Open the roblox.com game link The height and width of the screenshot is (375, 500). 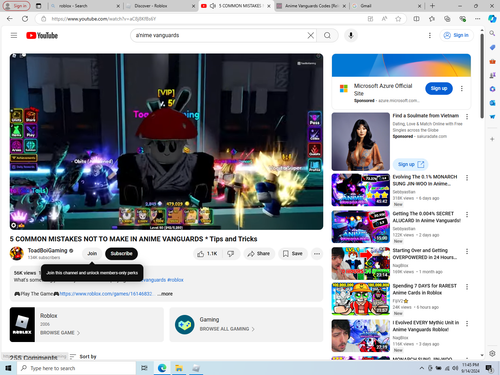[106, 294]
